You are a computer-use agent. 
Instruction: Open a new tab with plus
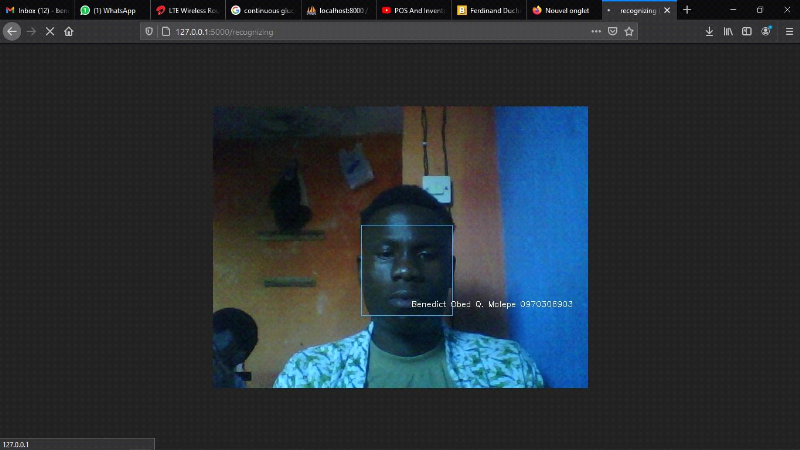click(x=687, y=10)
